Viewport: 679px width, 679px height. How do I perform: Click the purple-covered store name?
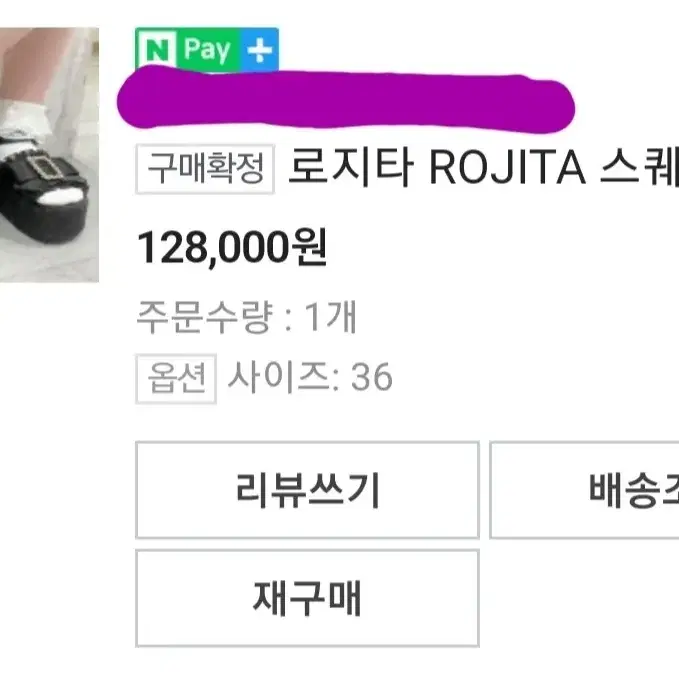coord(346,100)
